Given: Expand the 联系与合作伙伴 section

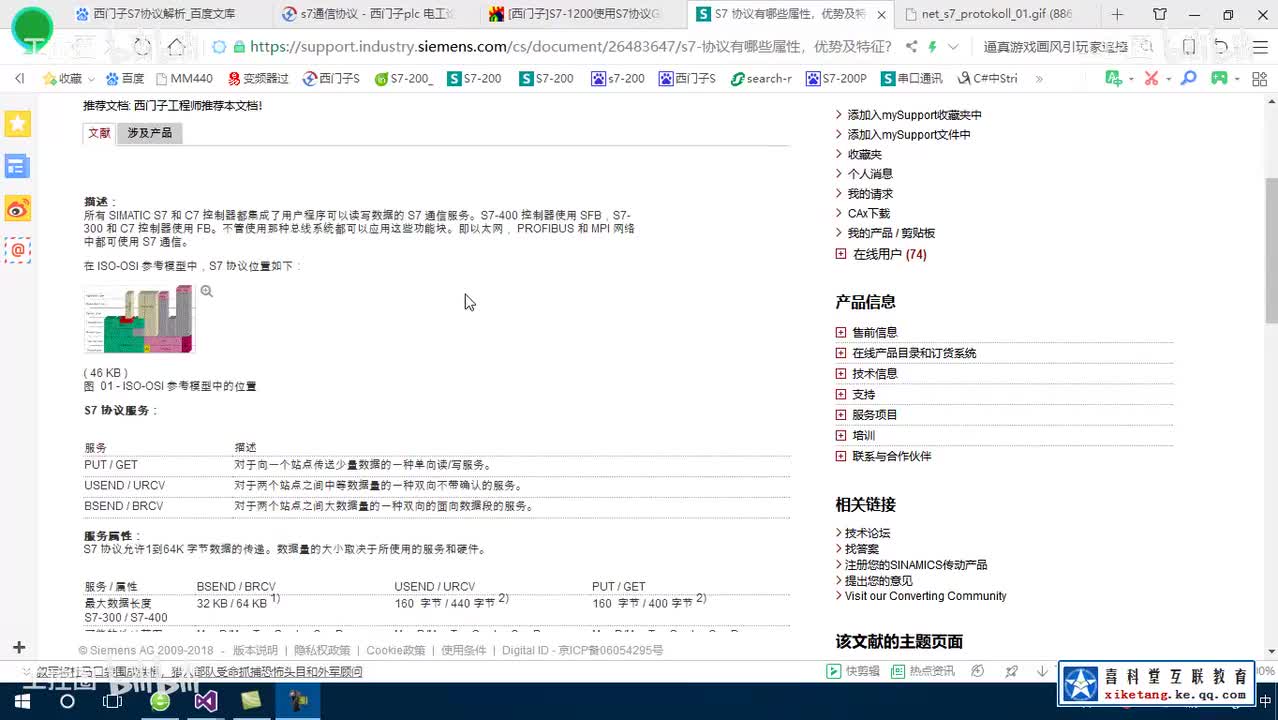Looking at the screenshot, I should (841, 456).
